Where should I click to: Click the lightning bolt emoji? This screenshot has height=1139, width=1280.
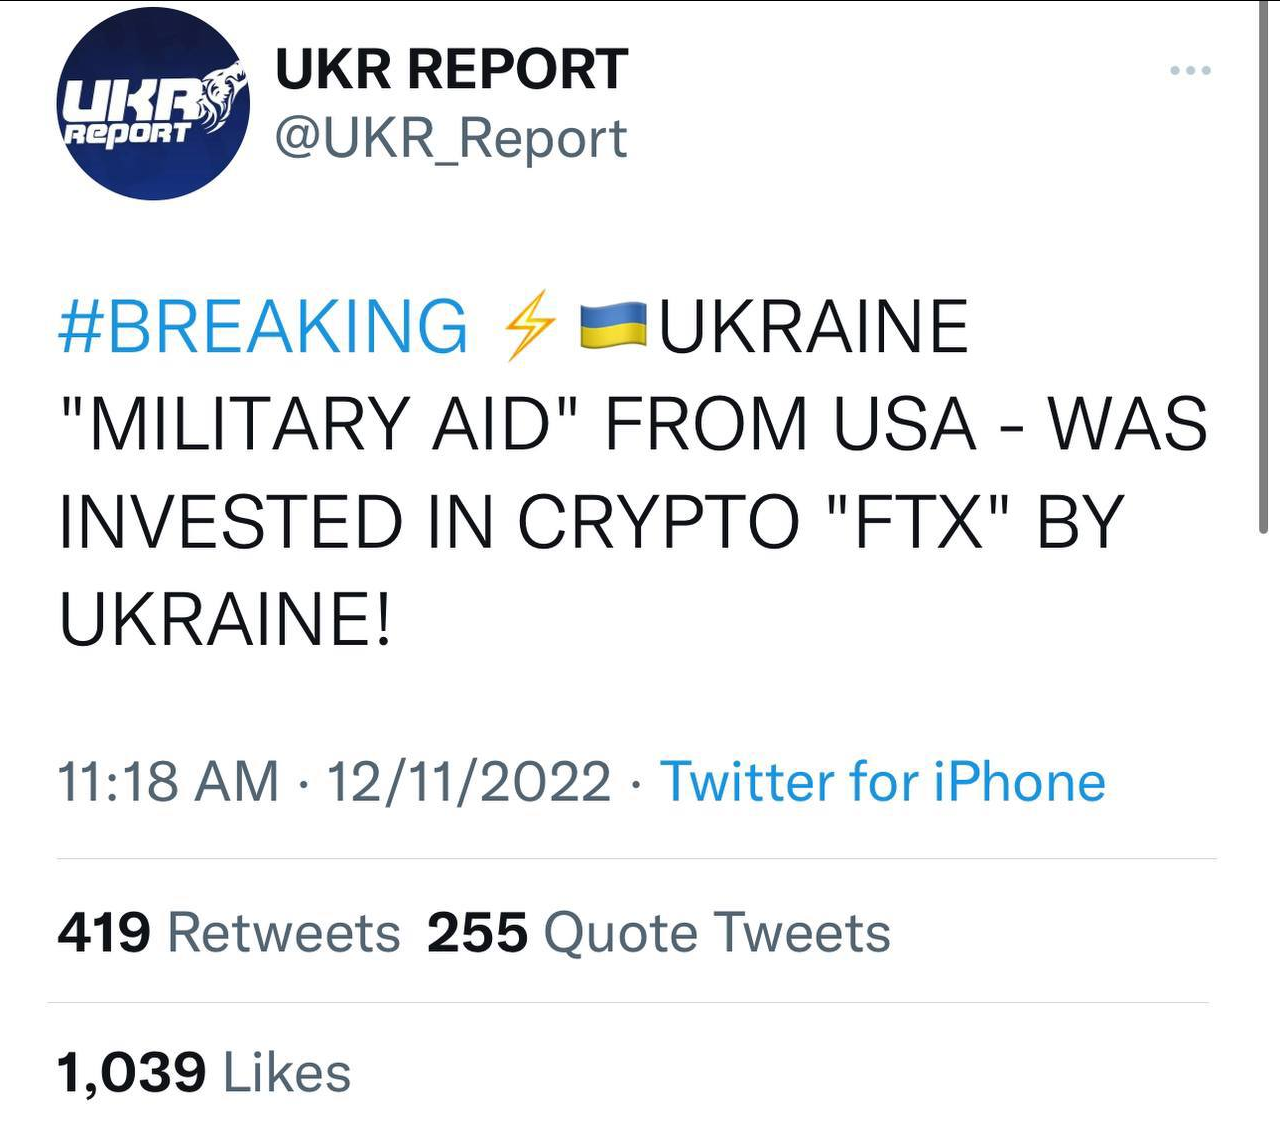(x=529, y=325)
